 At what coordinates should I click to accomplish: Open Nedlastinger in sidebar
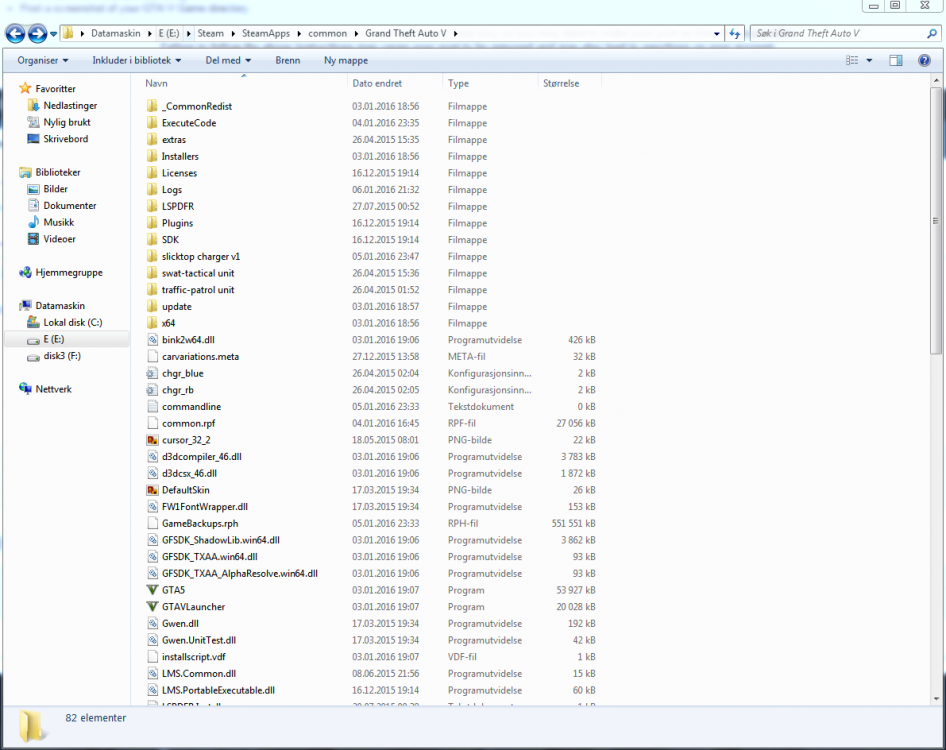[x=70, y=106]
